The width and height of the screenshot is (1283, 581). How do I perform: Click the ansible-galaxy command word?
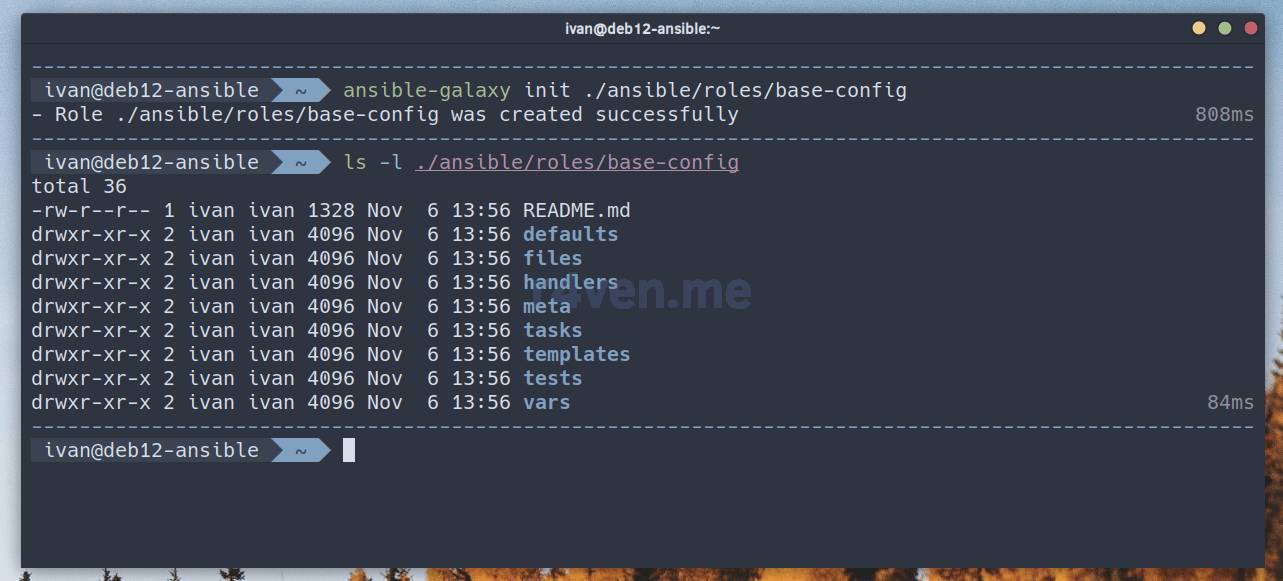tap(427, 90)
